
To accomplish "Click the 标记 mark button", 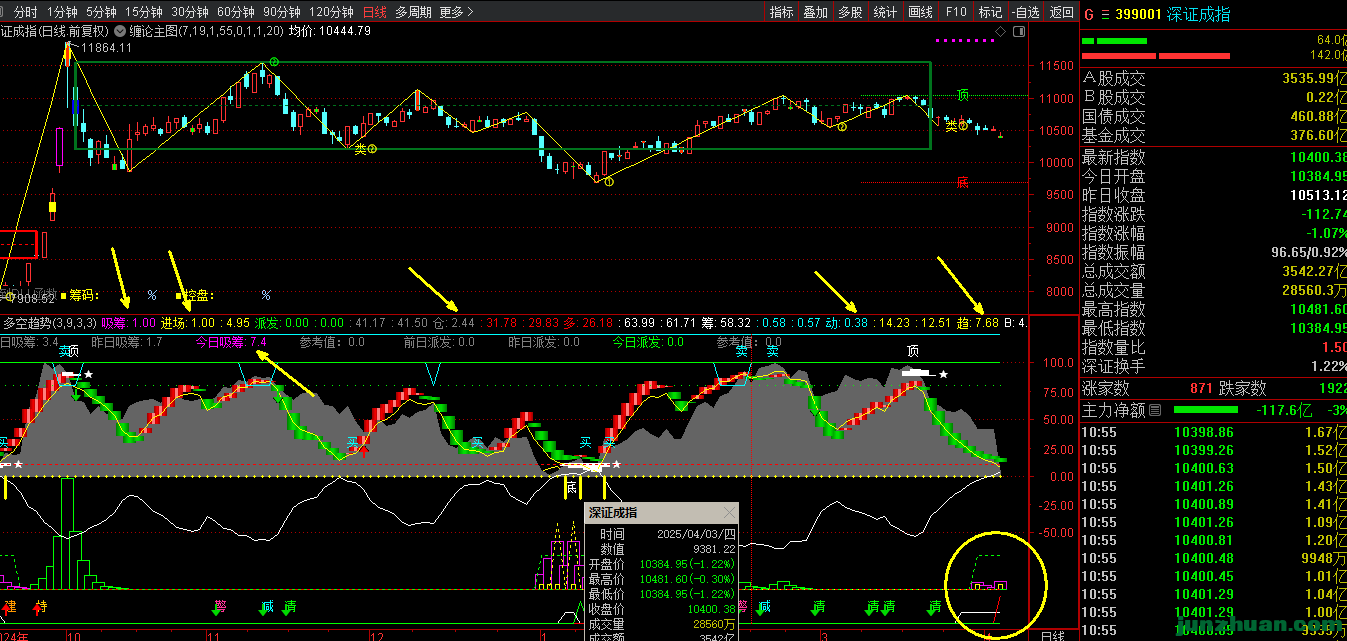I will click(x=990, y=12).
